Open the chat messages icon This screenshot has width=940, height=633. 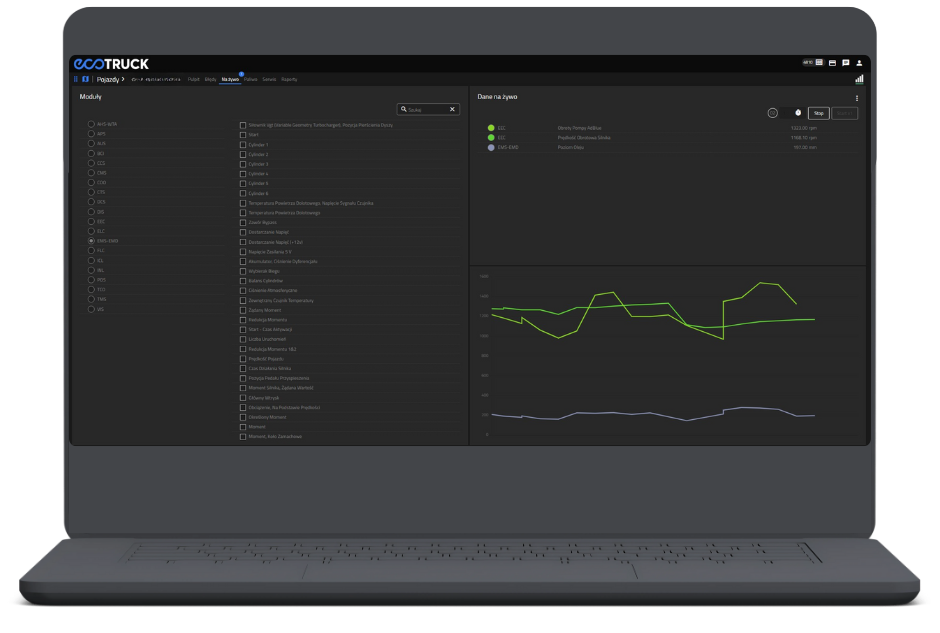[845, 63]
